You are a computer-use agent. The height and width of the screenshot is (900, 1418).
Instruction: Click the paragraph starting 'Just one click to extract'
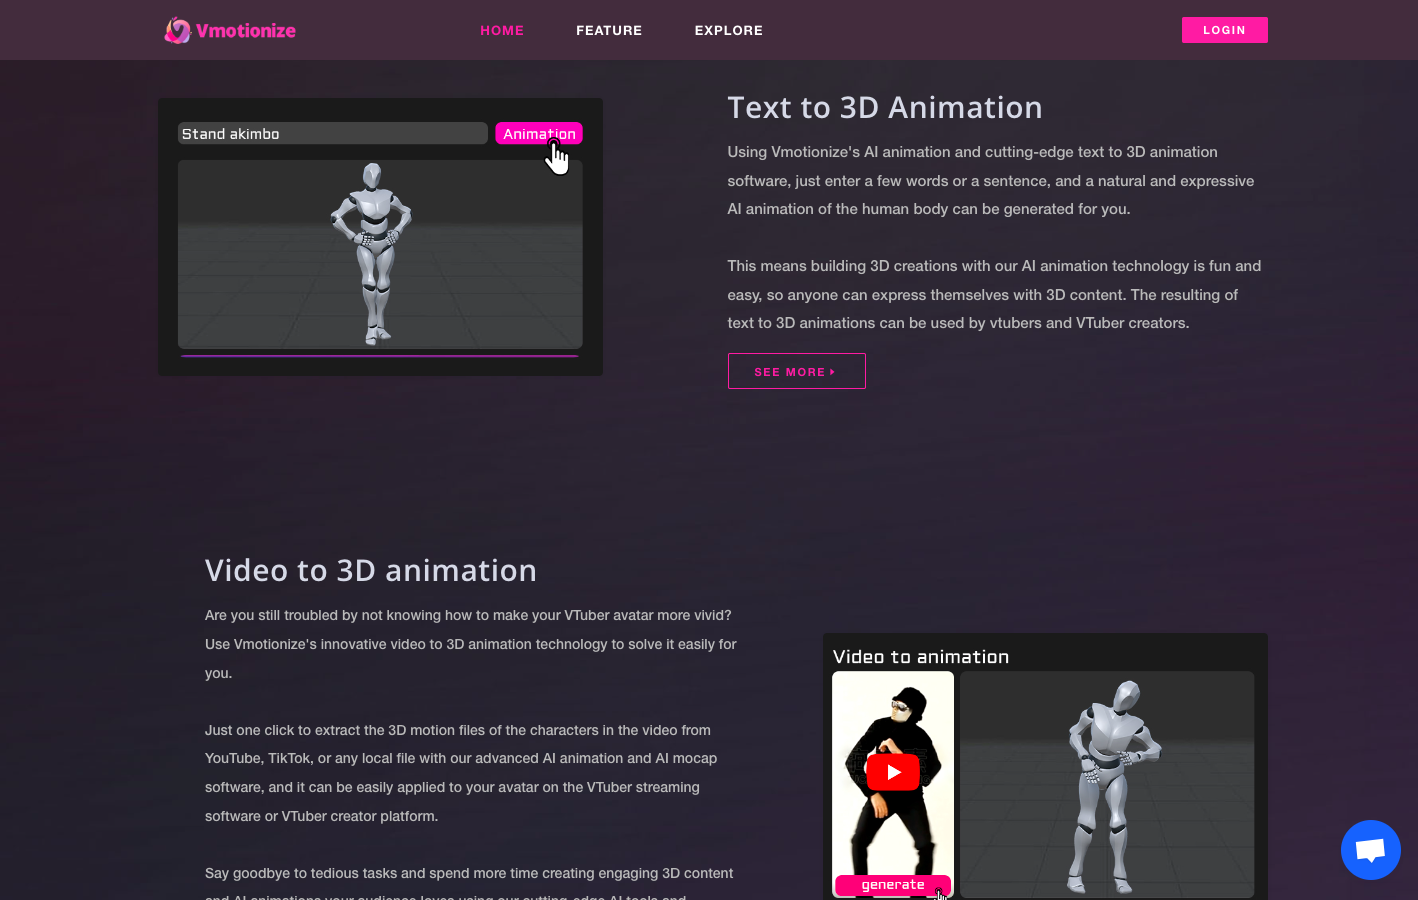tap(461, 773)
